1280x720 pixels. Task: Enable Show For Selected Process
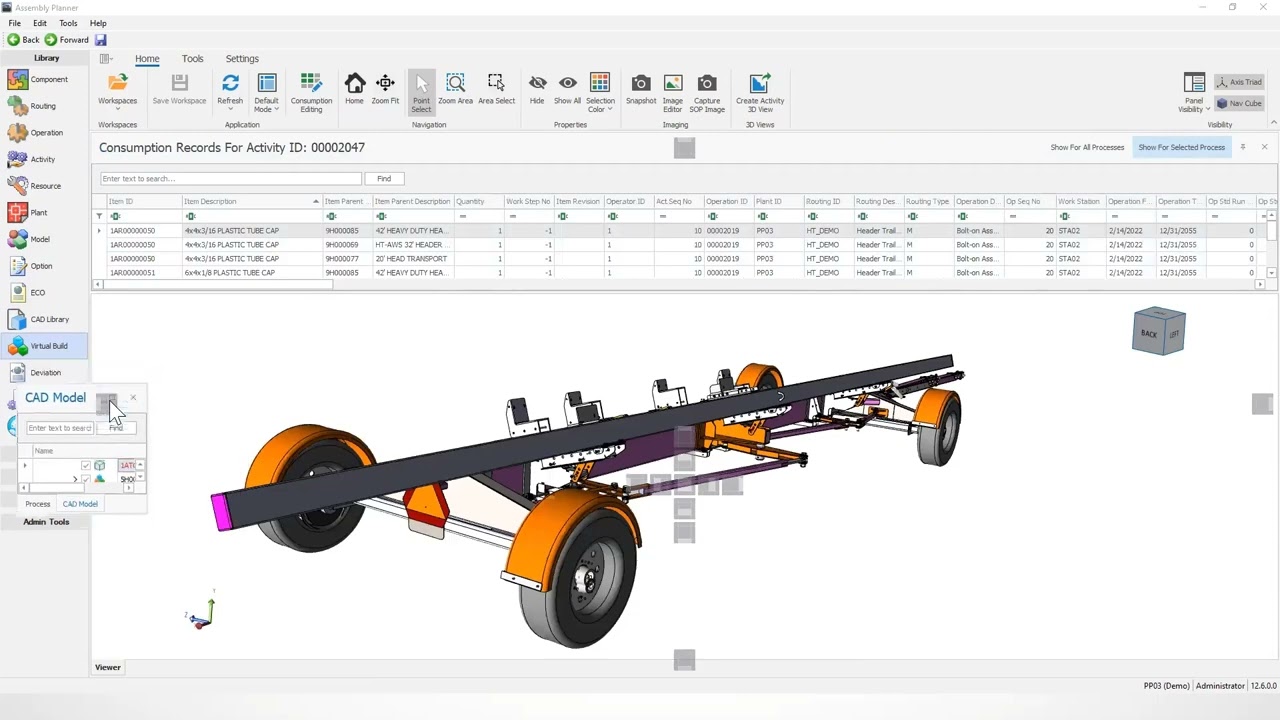[1181, 148]
